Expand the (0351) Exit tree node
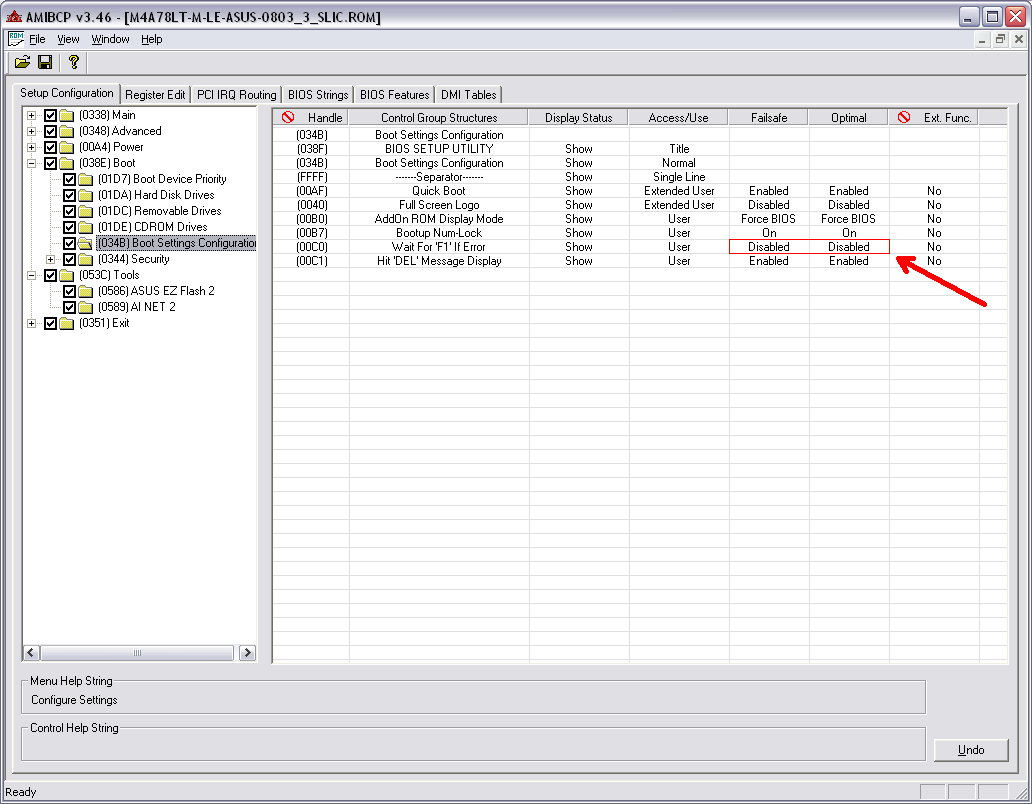This screenshot has height=804, width=1032. (x=31, y=324)
